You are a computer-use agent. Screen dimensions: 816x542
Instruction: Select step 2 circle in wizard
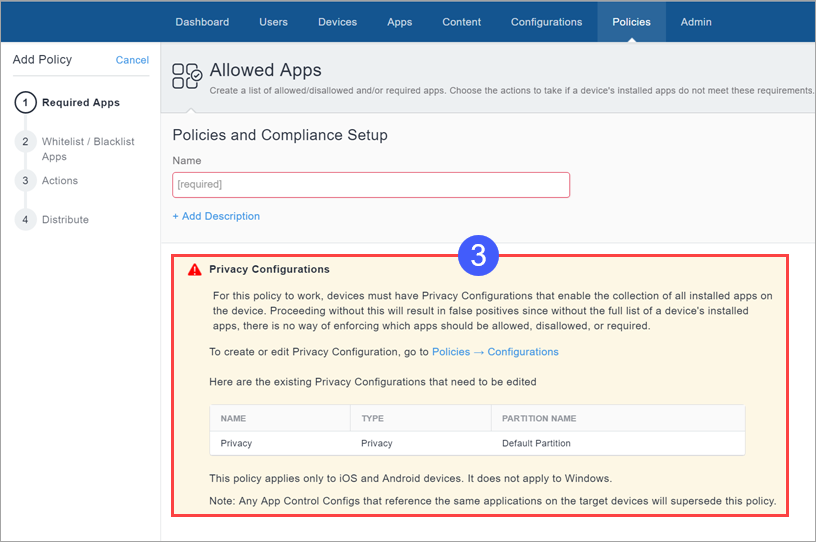tap(25, 142)
